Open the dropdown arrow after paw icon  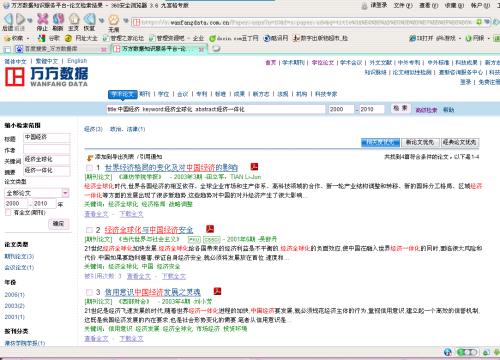pyautogui.click(x=126, y=21)
